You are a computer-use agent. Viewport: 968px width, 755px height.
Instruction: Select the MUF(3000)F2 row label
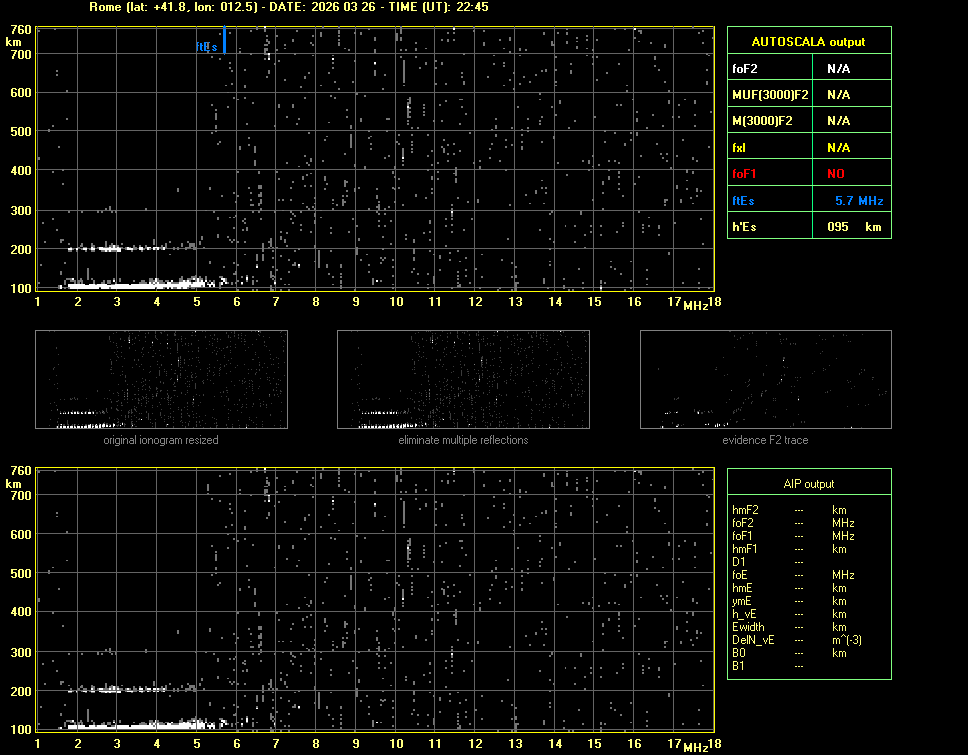(770, 94)
